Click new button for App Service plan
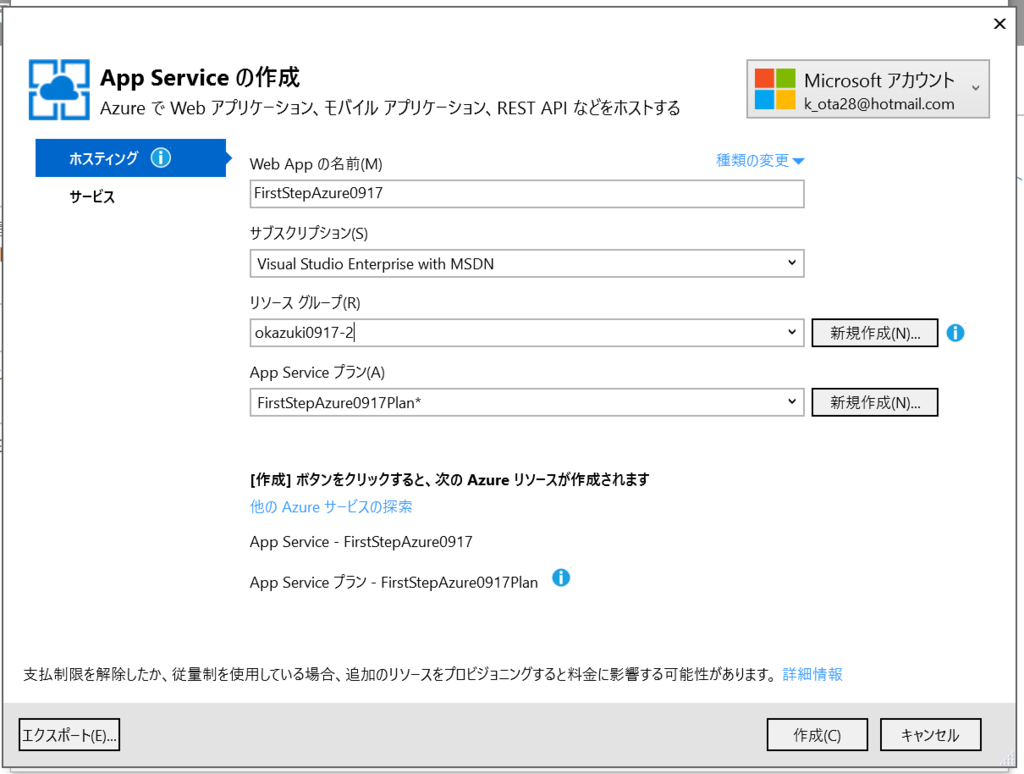 pyautogui.click(x=874, y=402)
